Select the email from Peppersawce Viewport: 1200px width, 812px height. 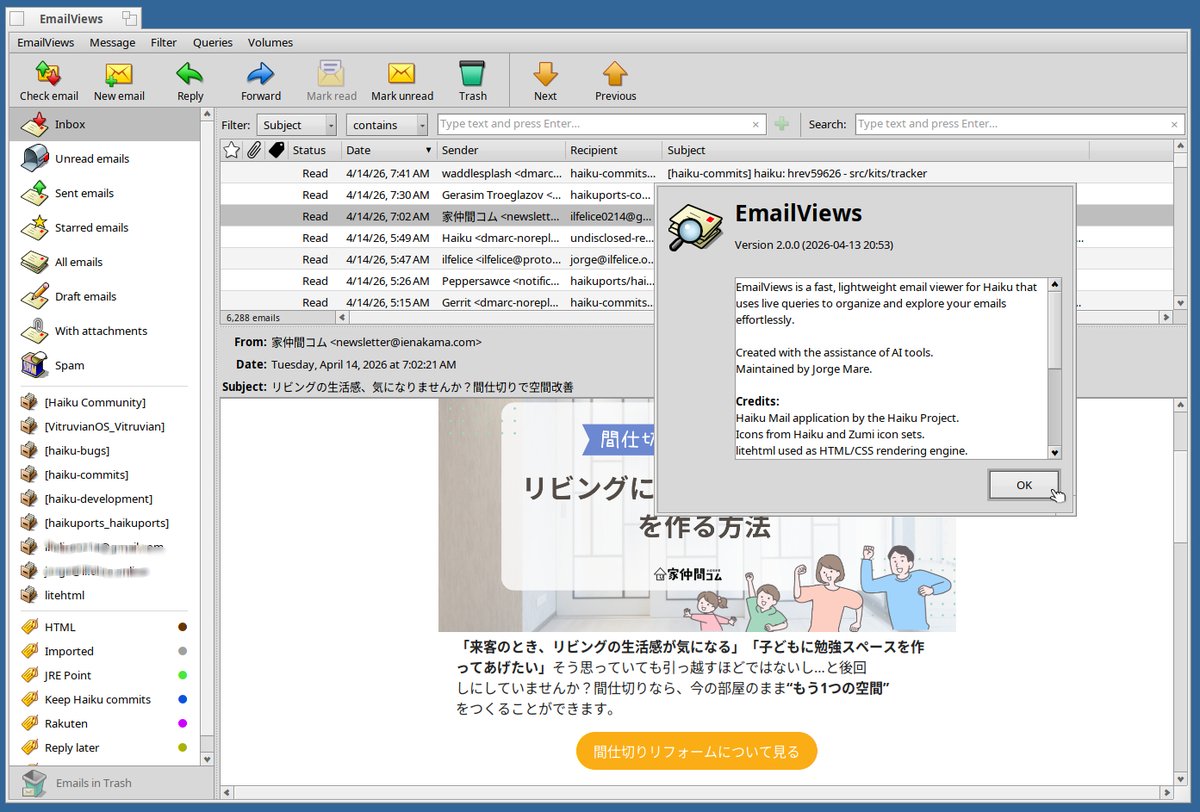437,281
